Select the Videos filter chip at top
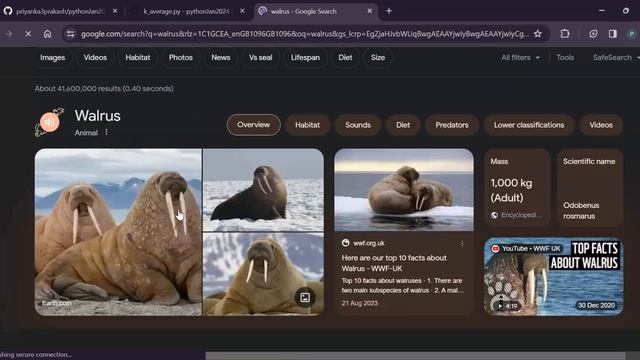 (95, 58)
